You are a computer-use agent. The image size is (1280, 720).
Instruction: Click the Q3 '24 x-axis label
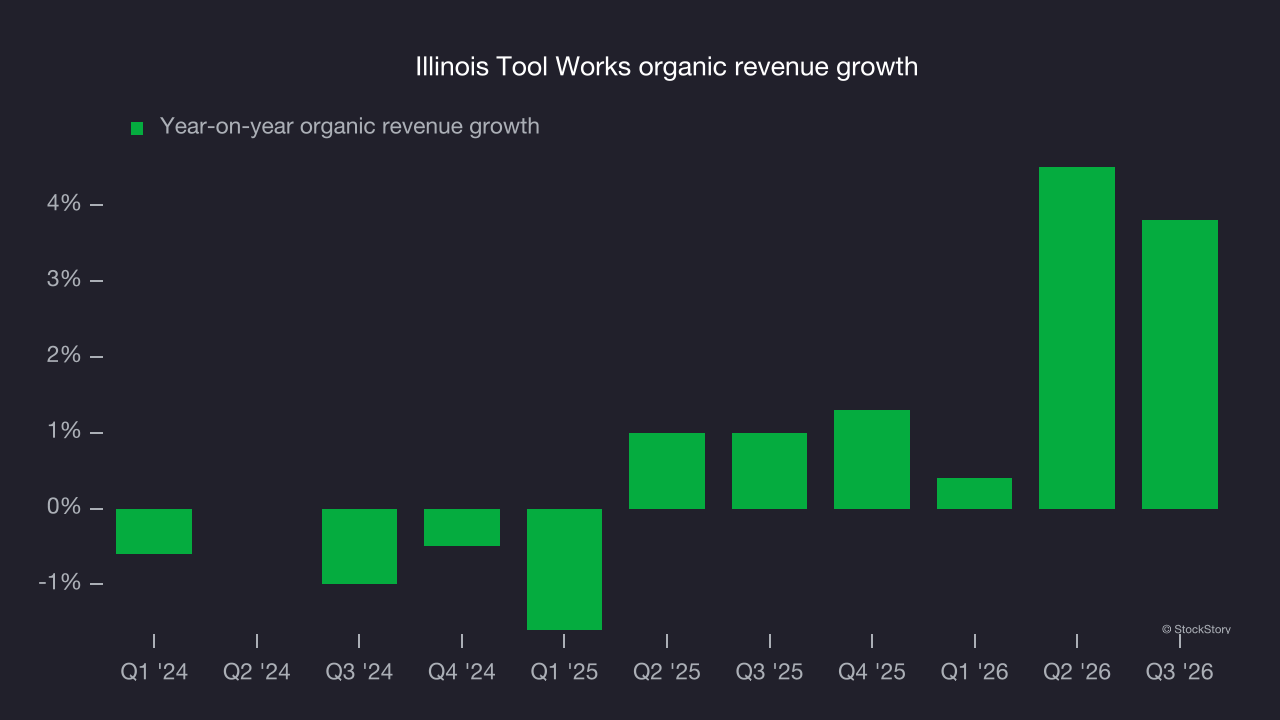coord(359,672)
